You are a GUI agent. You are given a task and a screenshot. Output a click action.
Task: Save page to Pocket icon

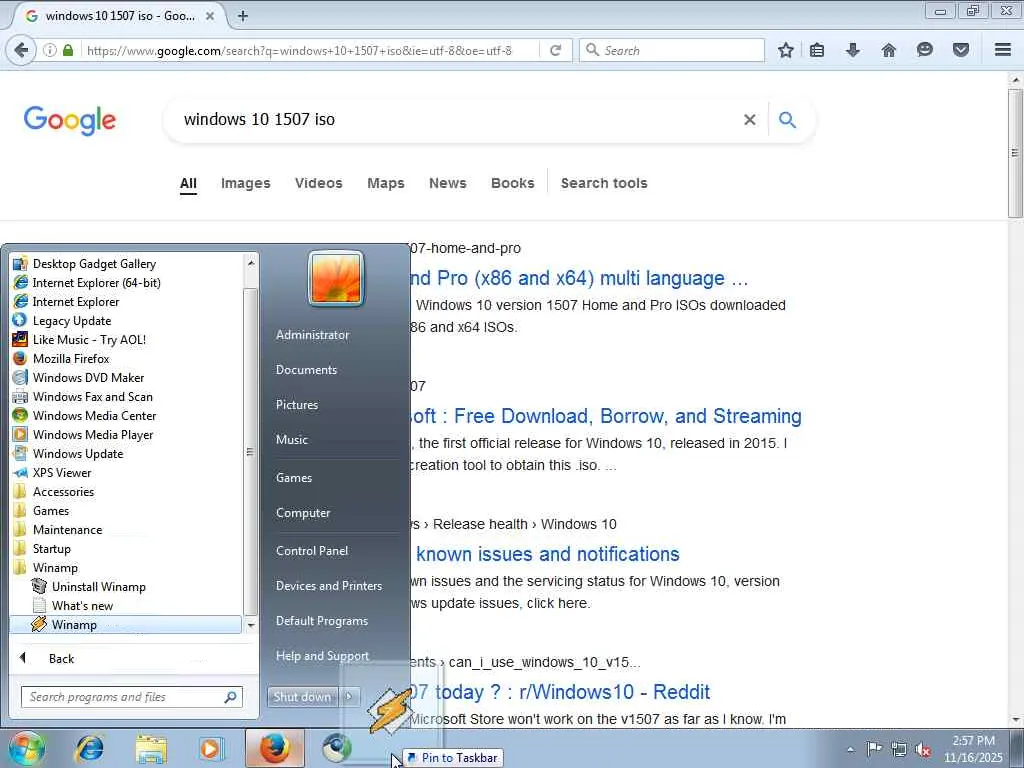960,50
